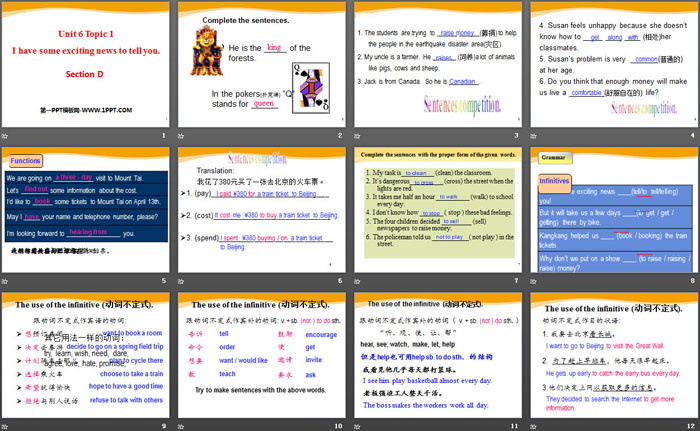Click the 'Section D' text on slide 1
The height and width of the screenshot is (431, 700).
pos(84,74)
